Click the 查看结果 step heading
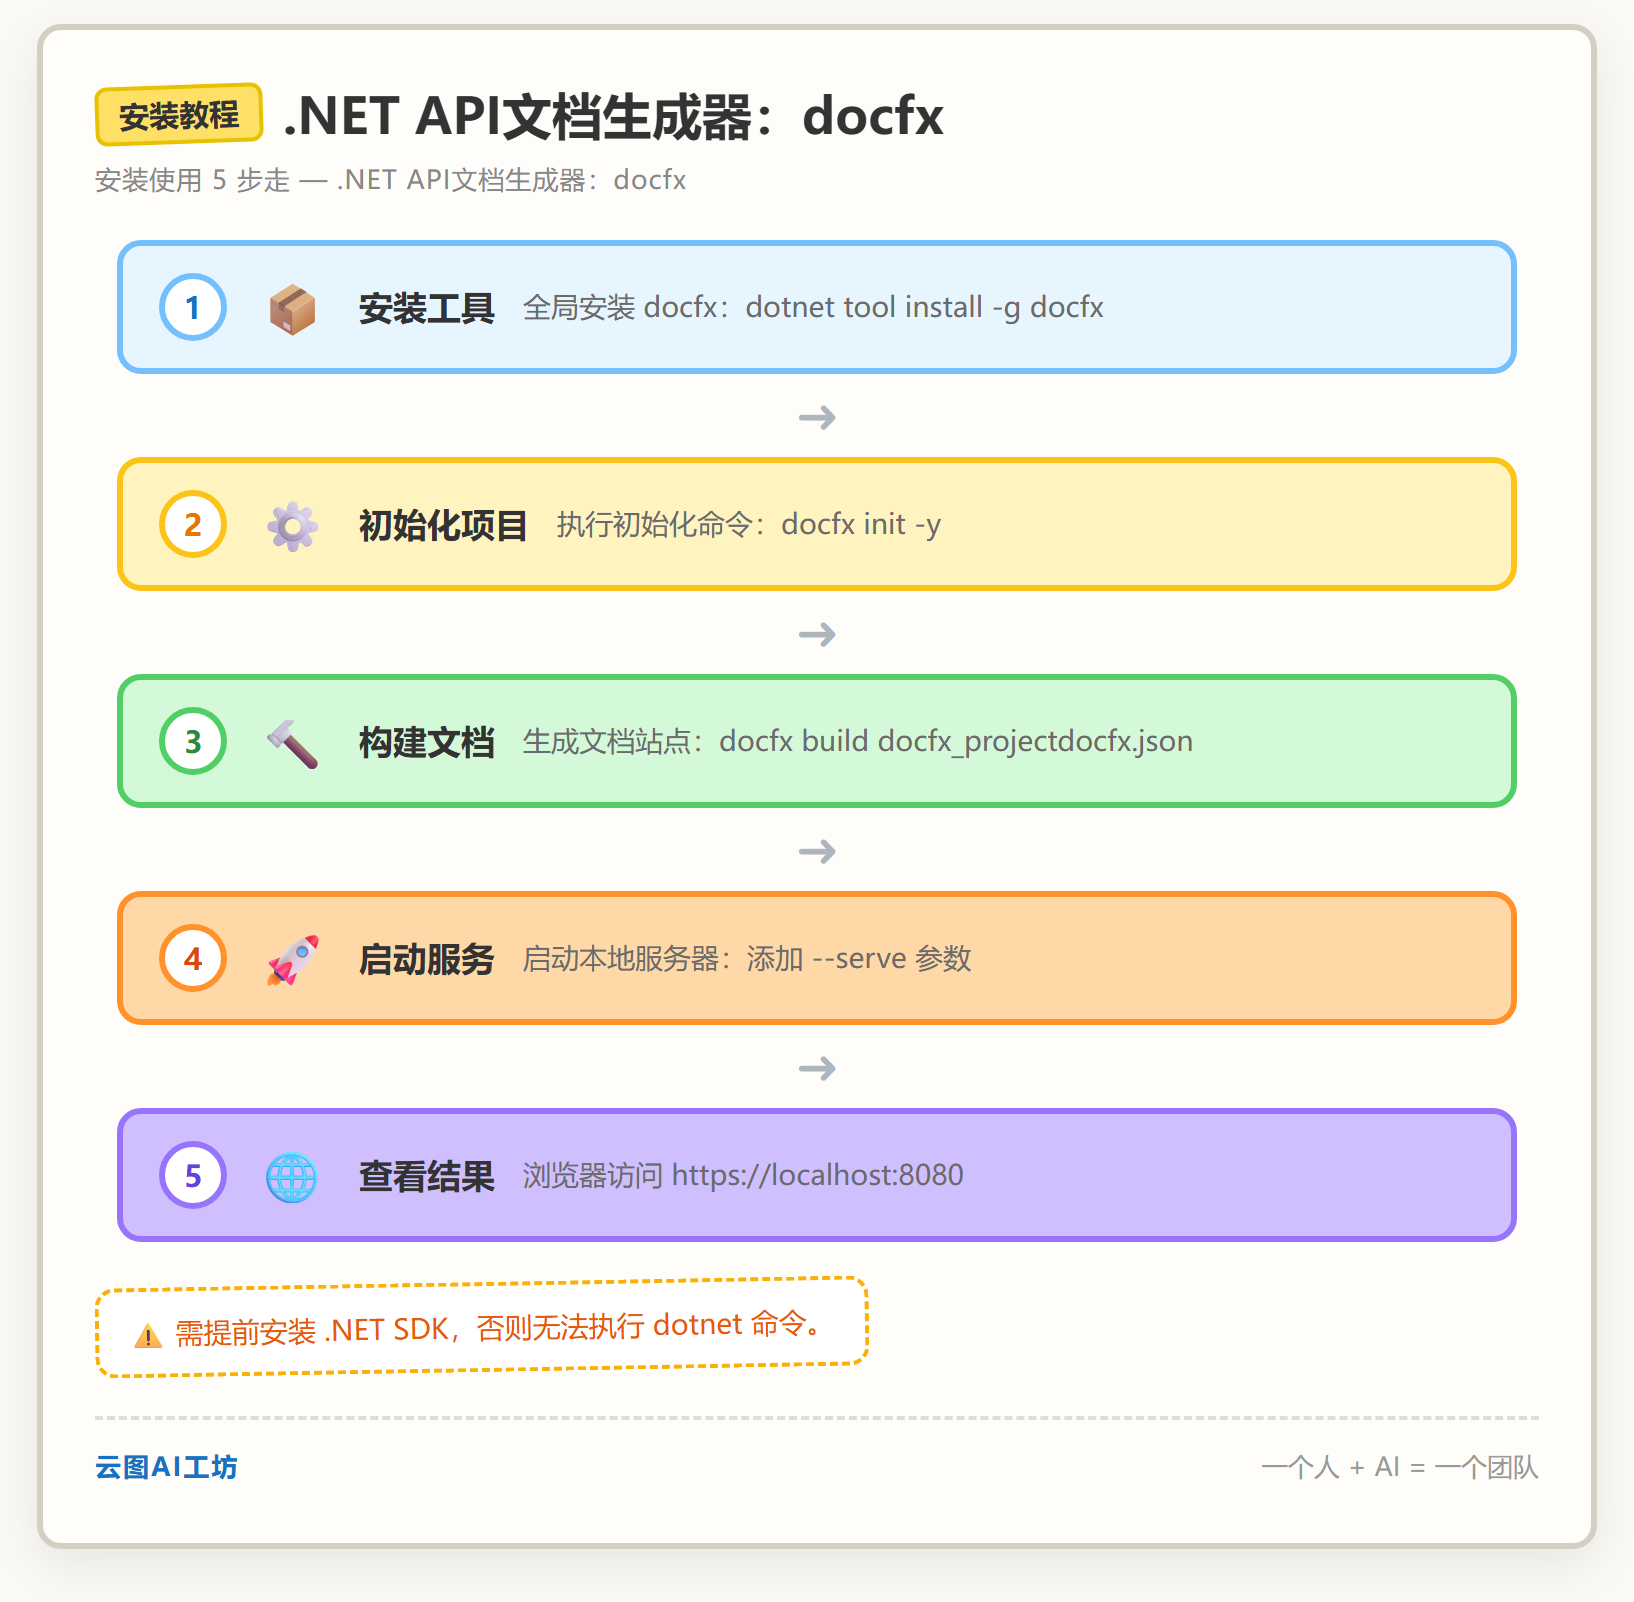The image size is (1634, 1602). coord(427,1176)
